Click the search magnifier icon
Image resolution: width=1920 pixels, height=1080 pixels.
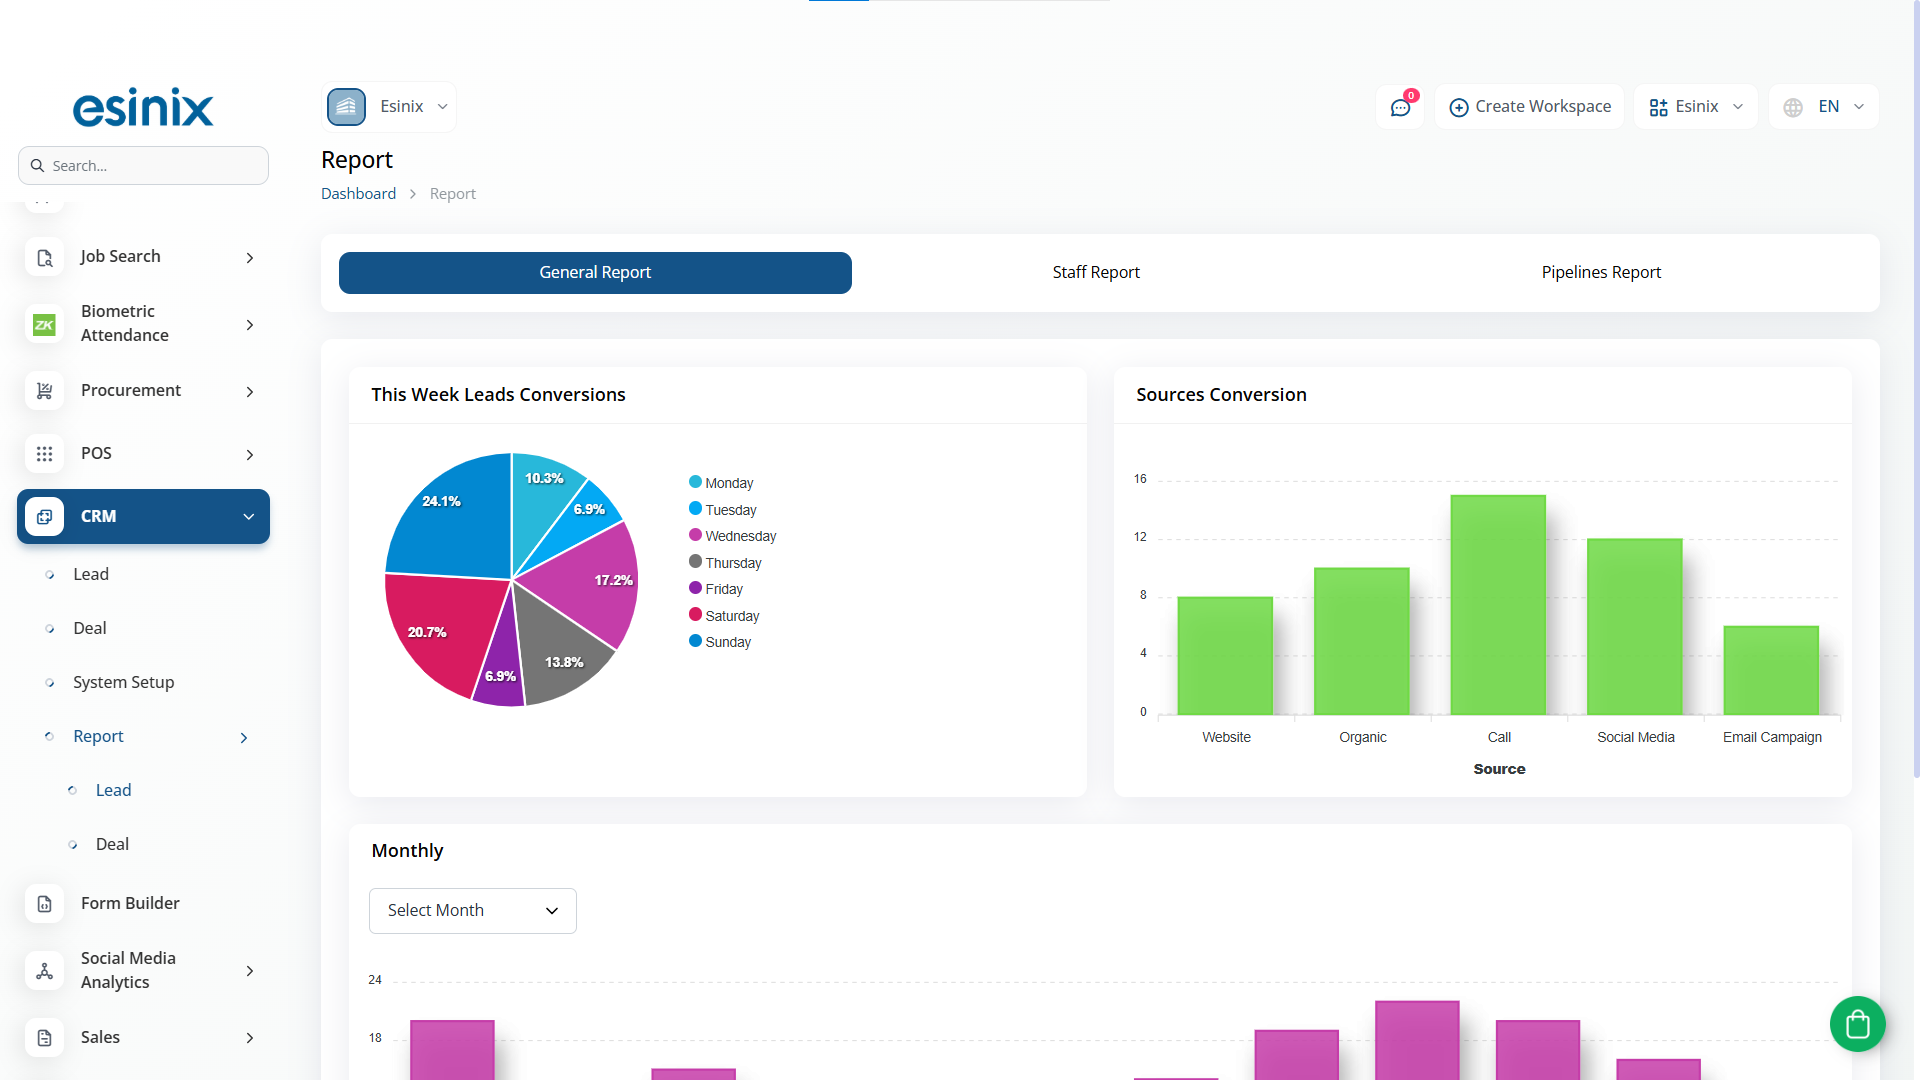38,166
